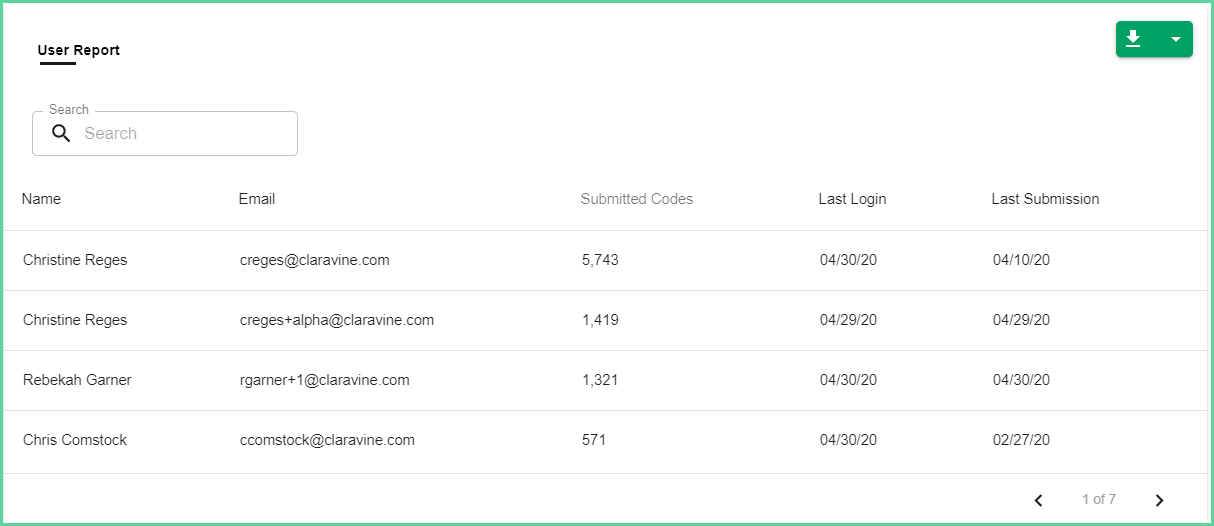Sort by Last Submission column header

coord(1045,199)
